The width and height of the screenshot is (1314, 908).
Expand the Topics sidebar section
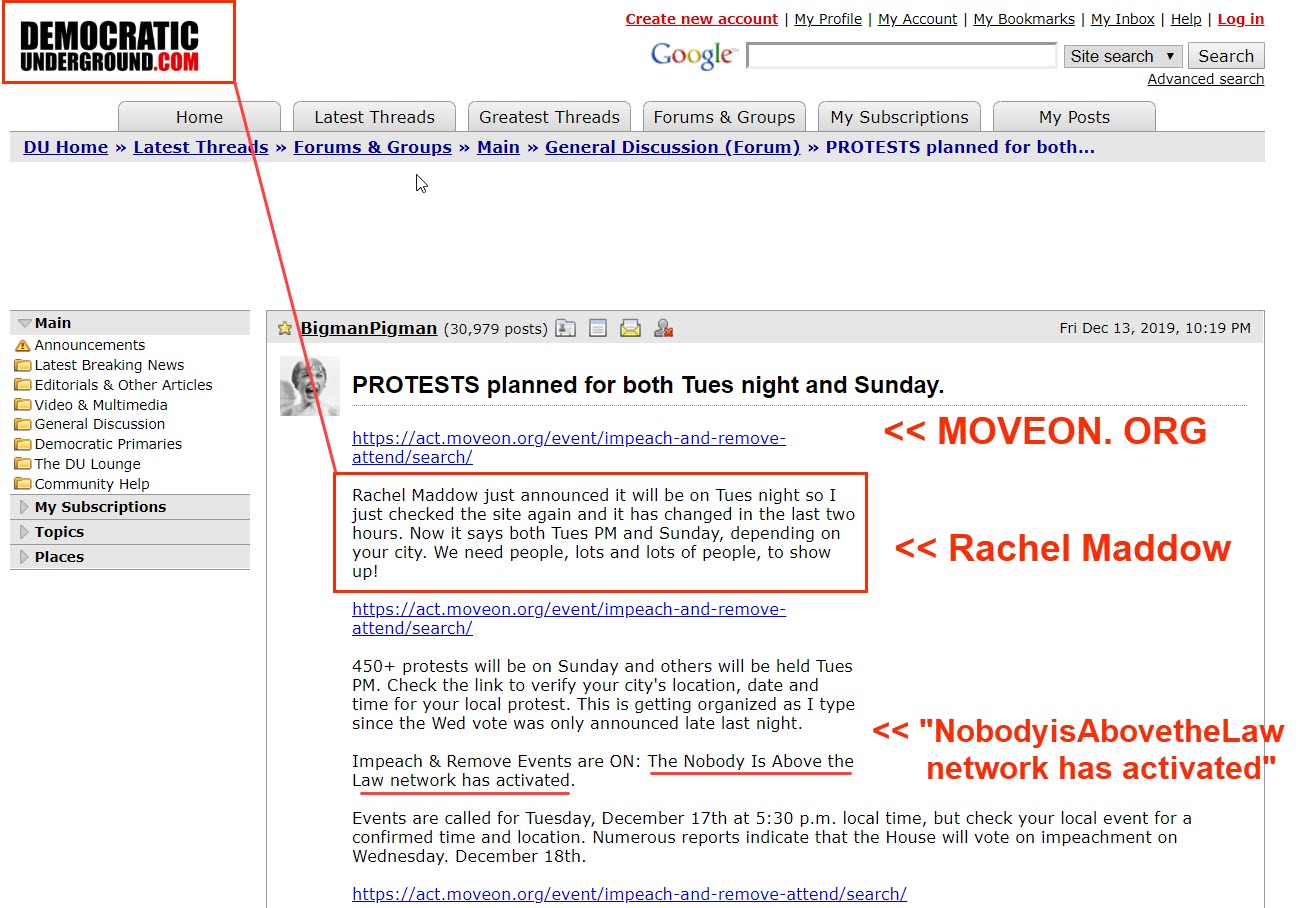pyautogui.click(x=24, y=532)
